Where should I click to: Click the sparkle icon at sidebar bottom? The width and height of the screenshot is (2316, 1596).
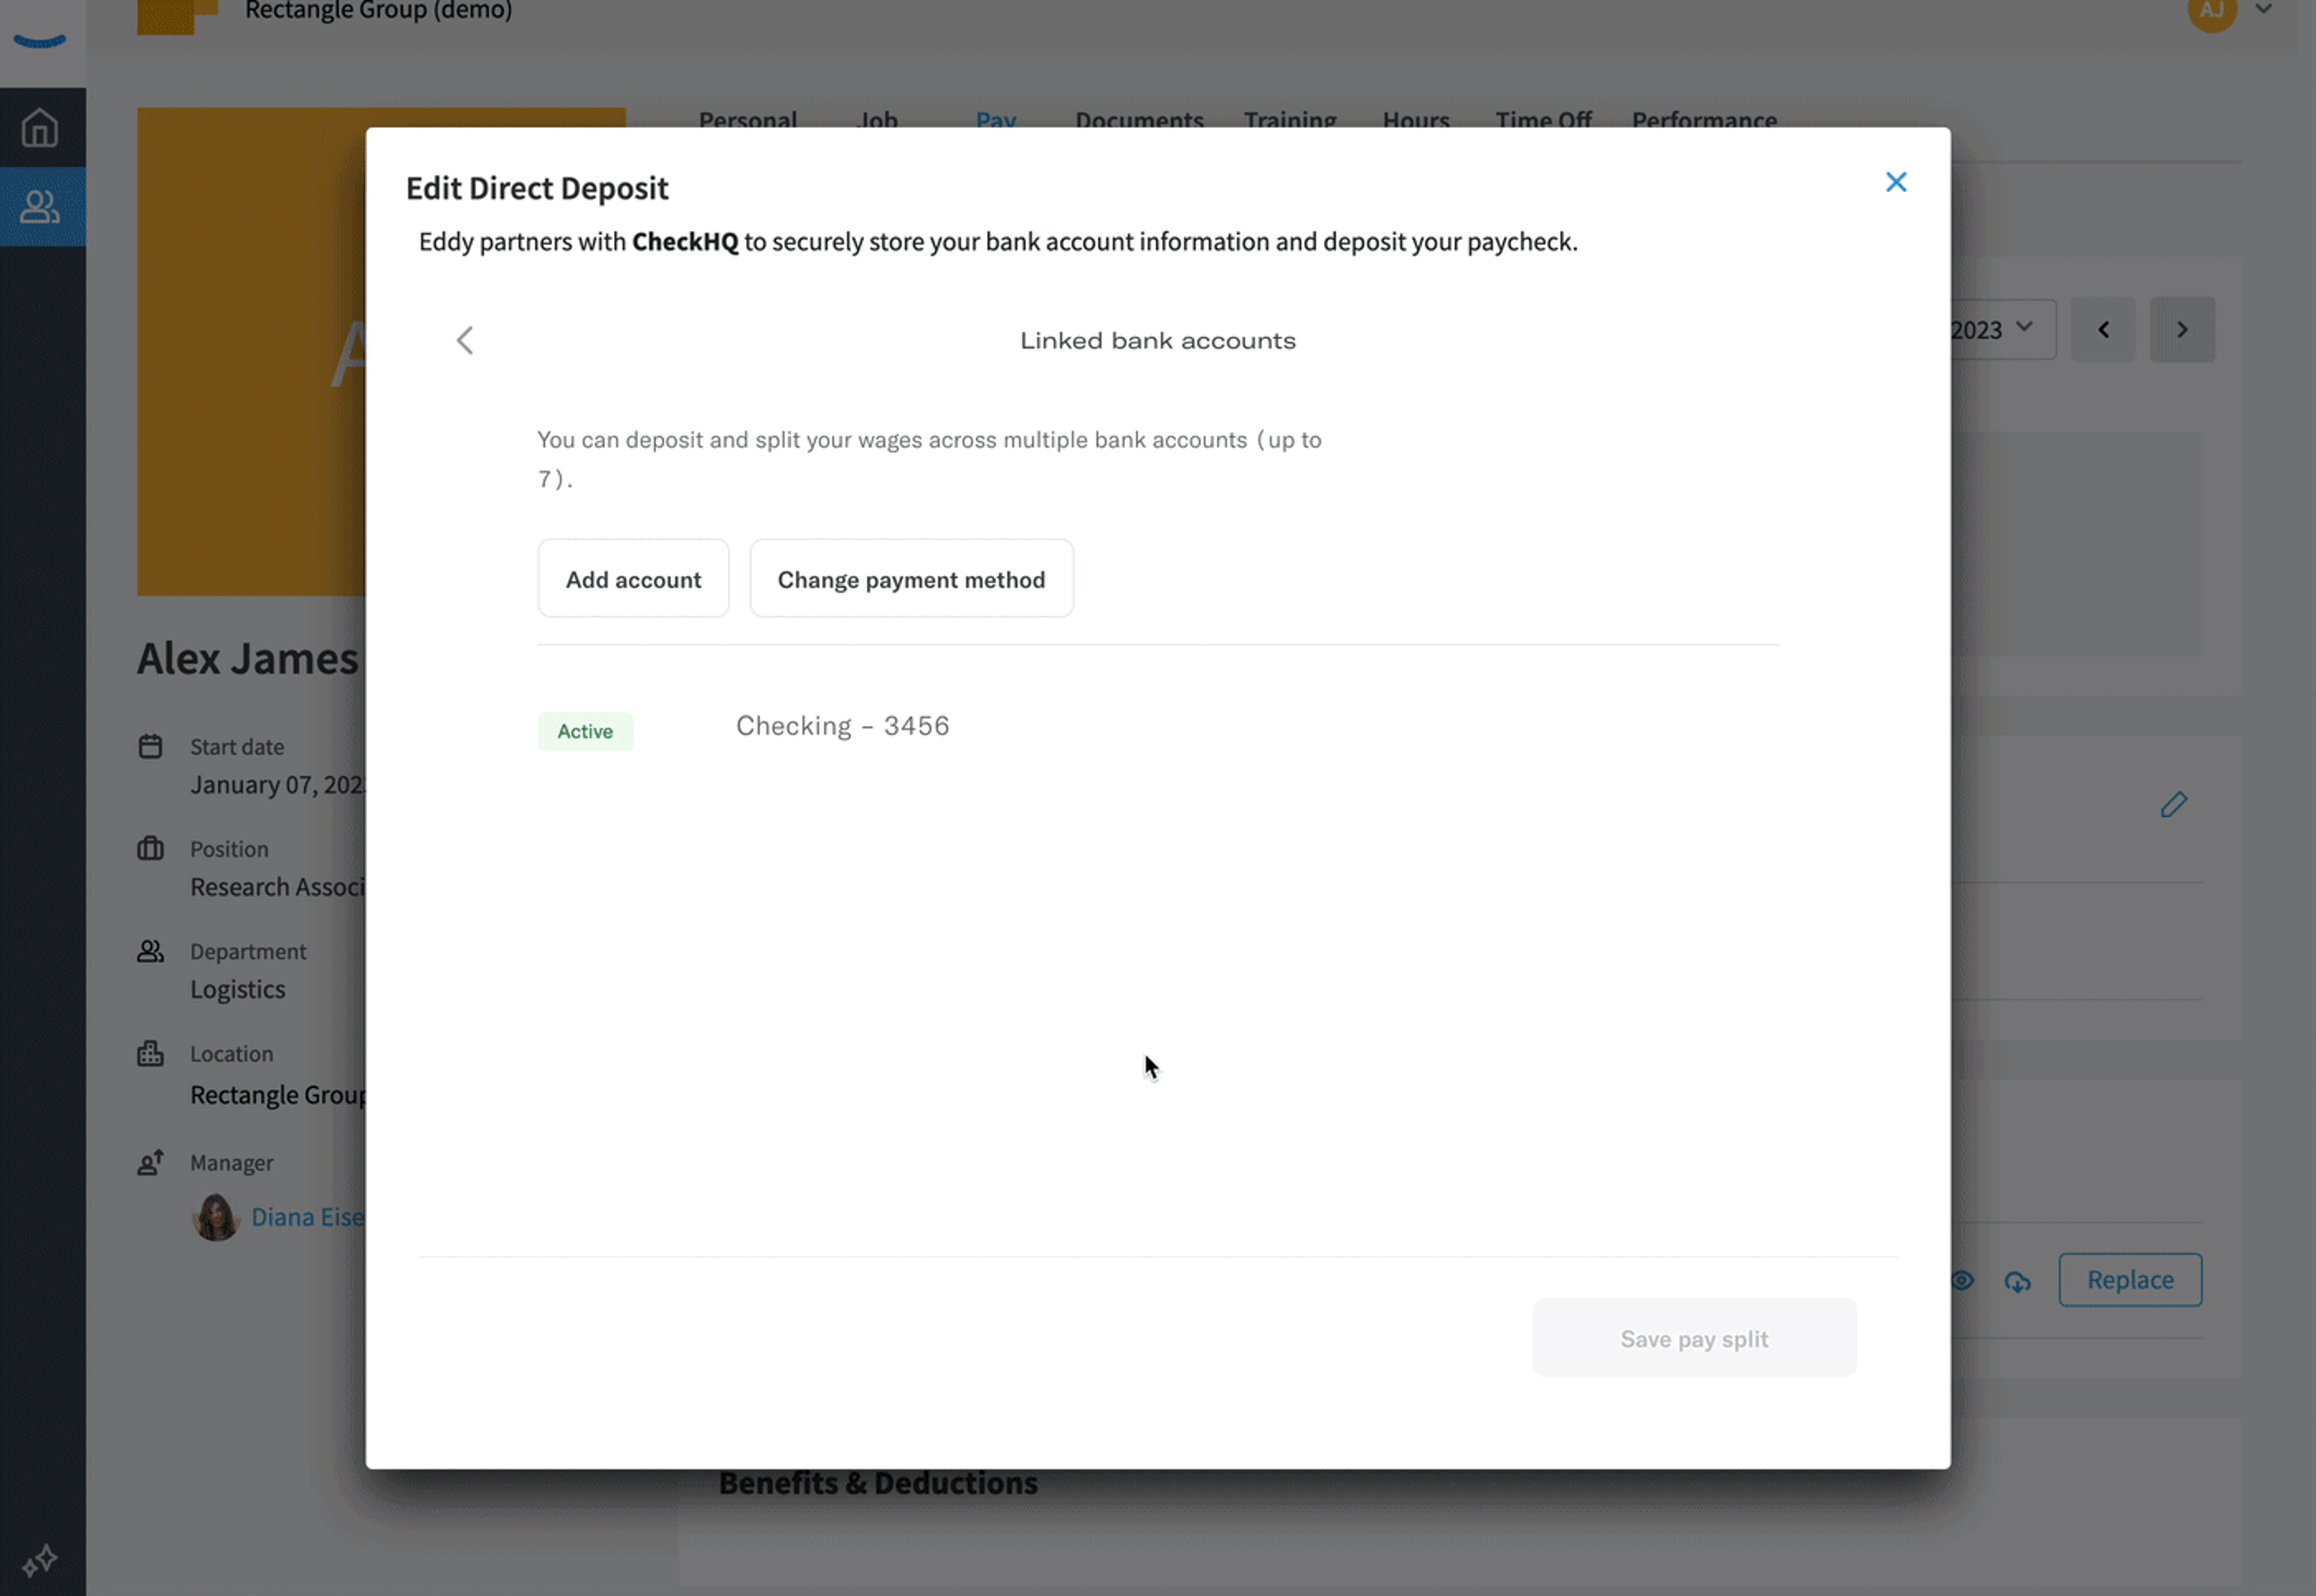tap(40, 1560)
